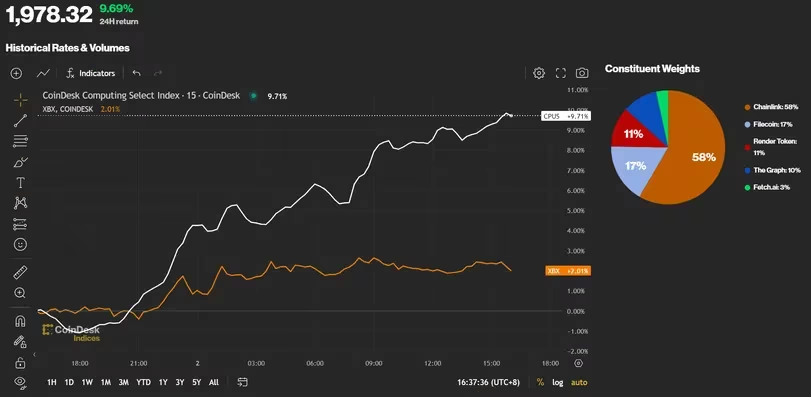Viewport: 811px width, 397px height.
Task: Hide all drawings with eye icon
Action: tap(20, 382)
